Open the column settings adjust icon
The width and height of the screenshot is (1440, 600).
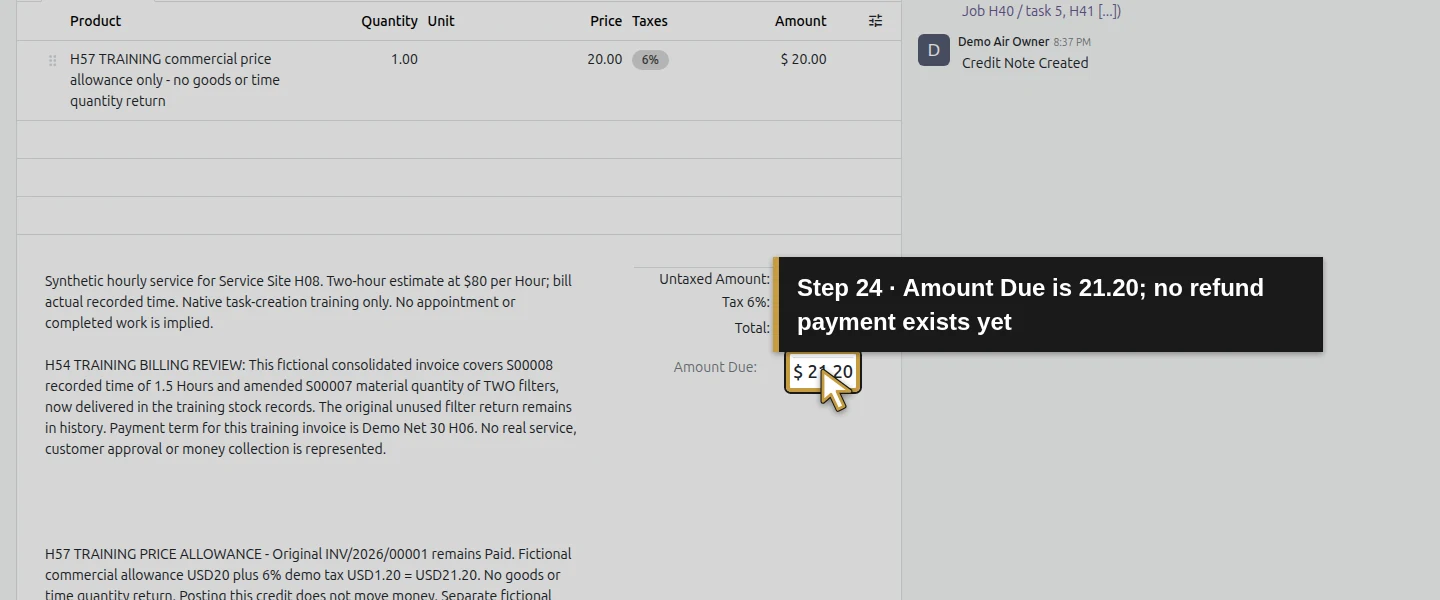(x=875, y=21)
